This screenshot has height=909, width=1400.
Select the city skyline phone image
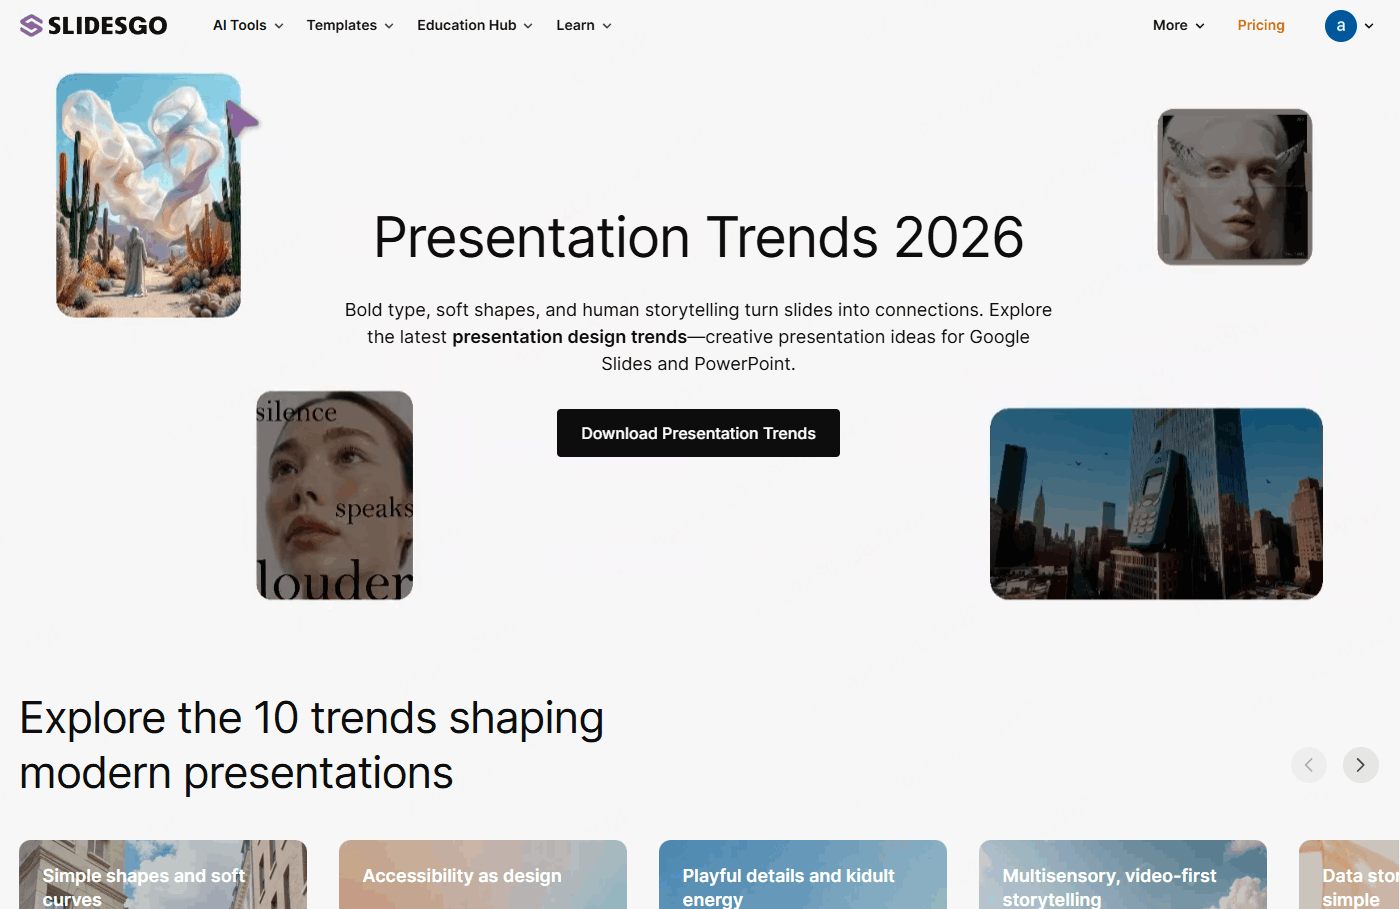(x=1156, y=504)
